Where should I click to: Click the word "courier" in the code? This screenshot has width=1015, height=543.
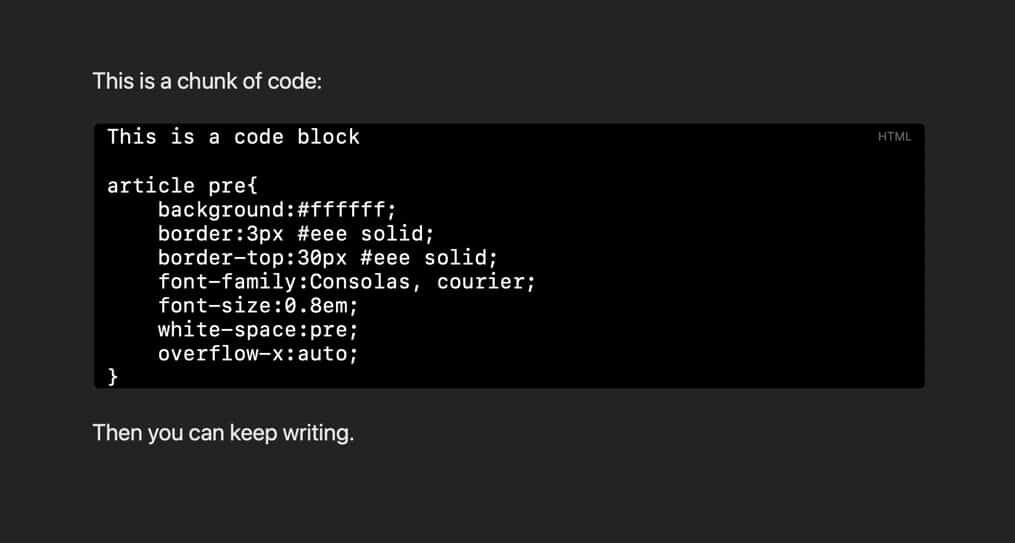[x=481, y=282]
